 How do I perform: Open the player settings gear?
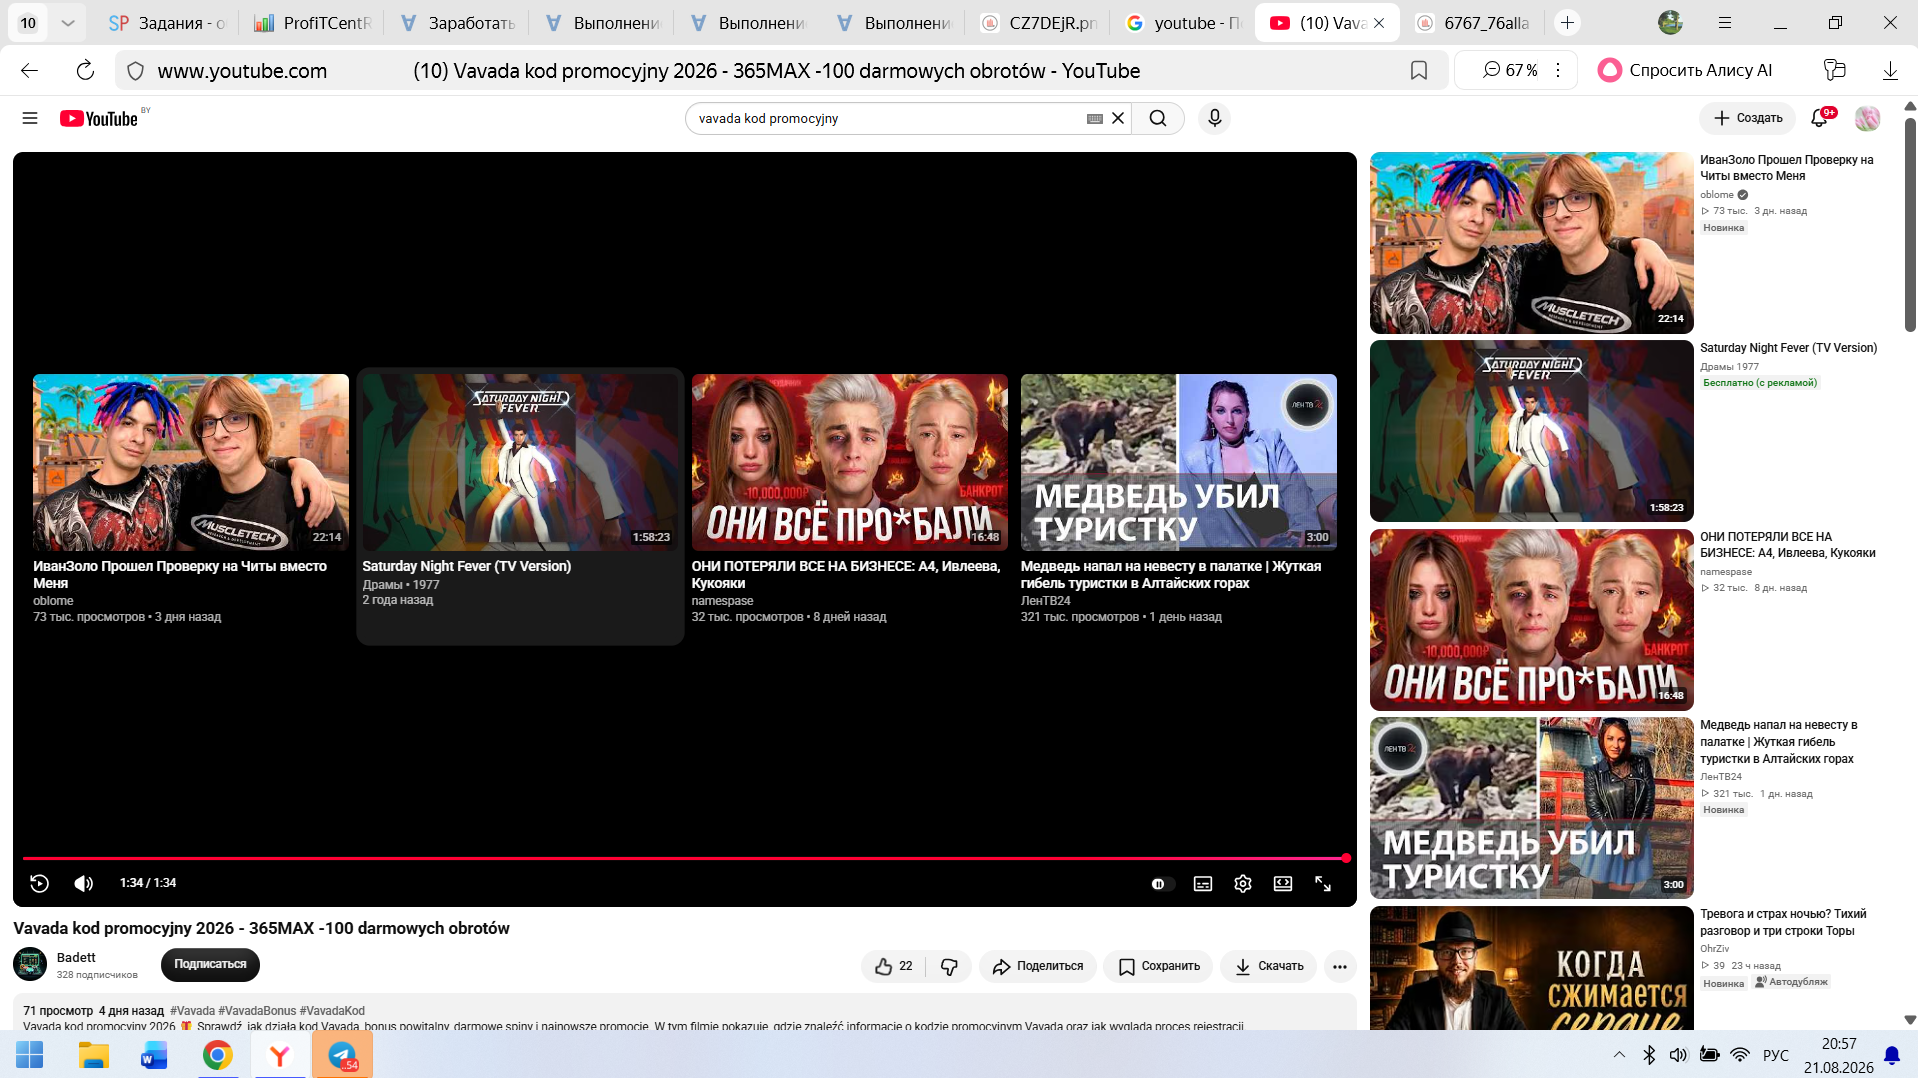[1243, 884]
